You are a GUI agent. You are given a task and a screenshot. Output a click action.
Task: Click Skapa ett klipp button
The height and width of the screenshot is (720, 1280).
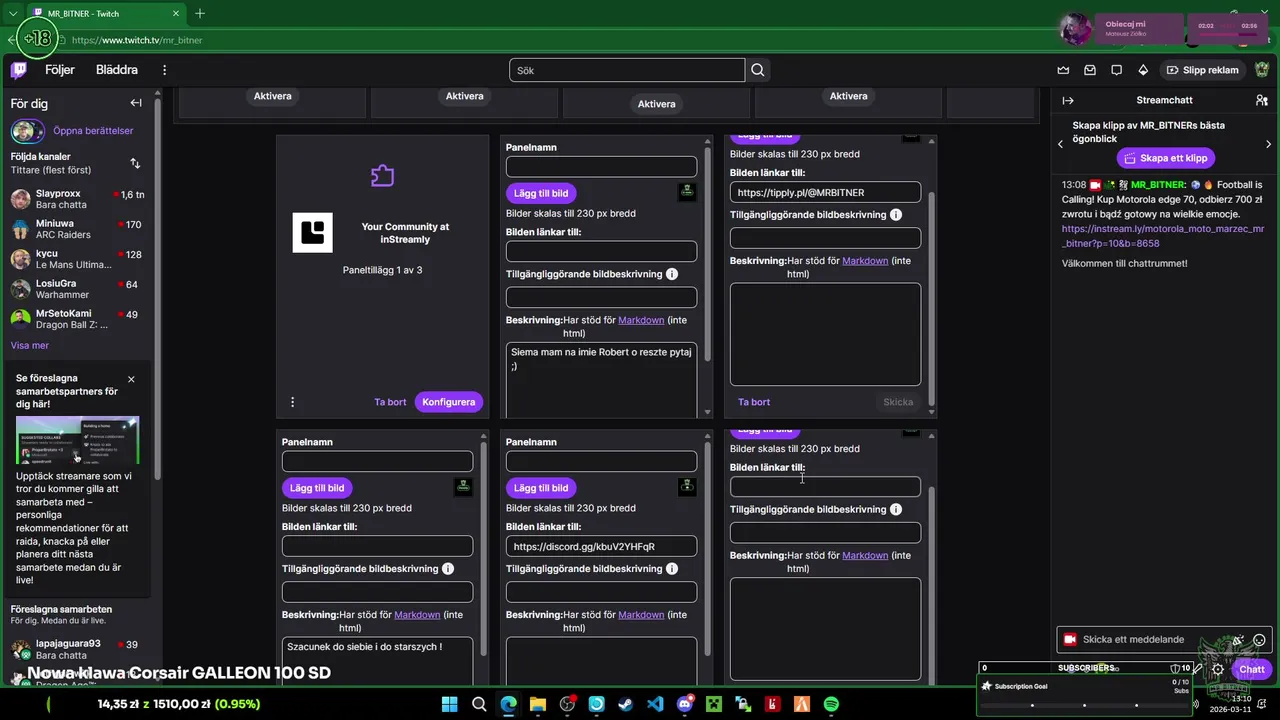[1164, 158]
